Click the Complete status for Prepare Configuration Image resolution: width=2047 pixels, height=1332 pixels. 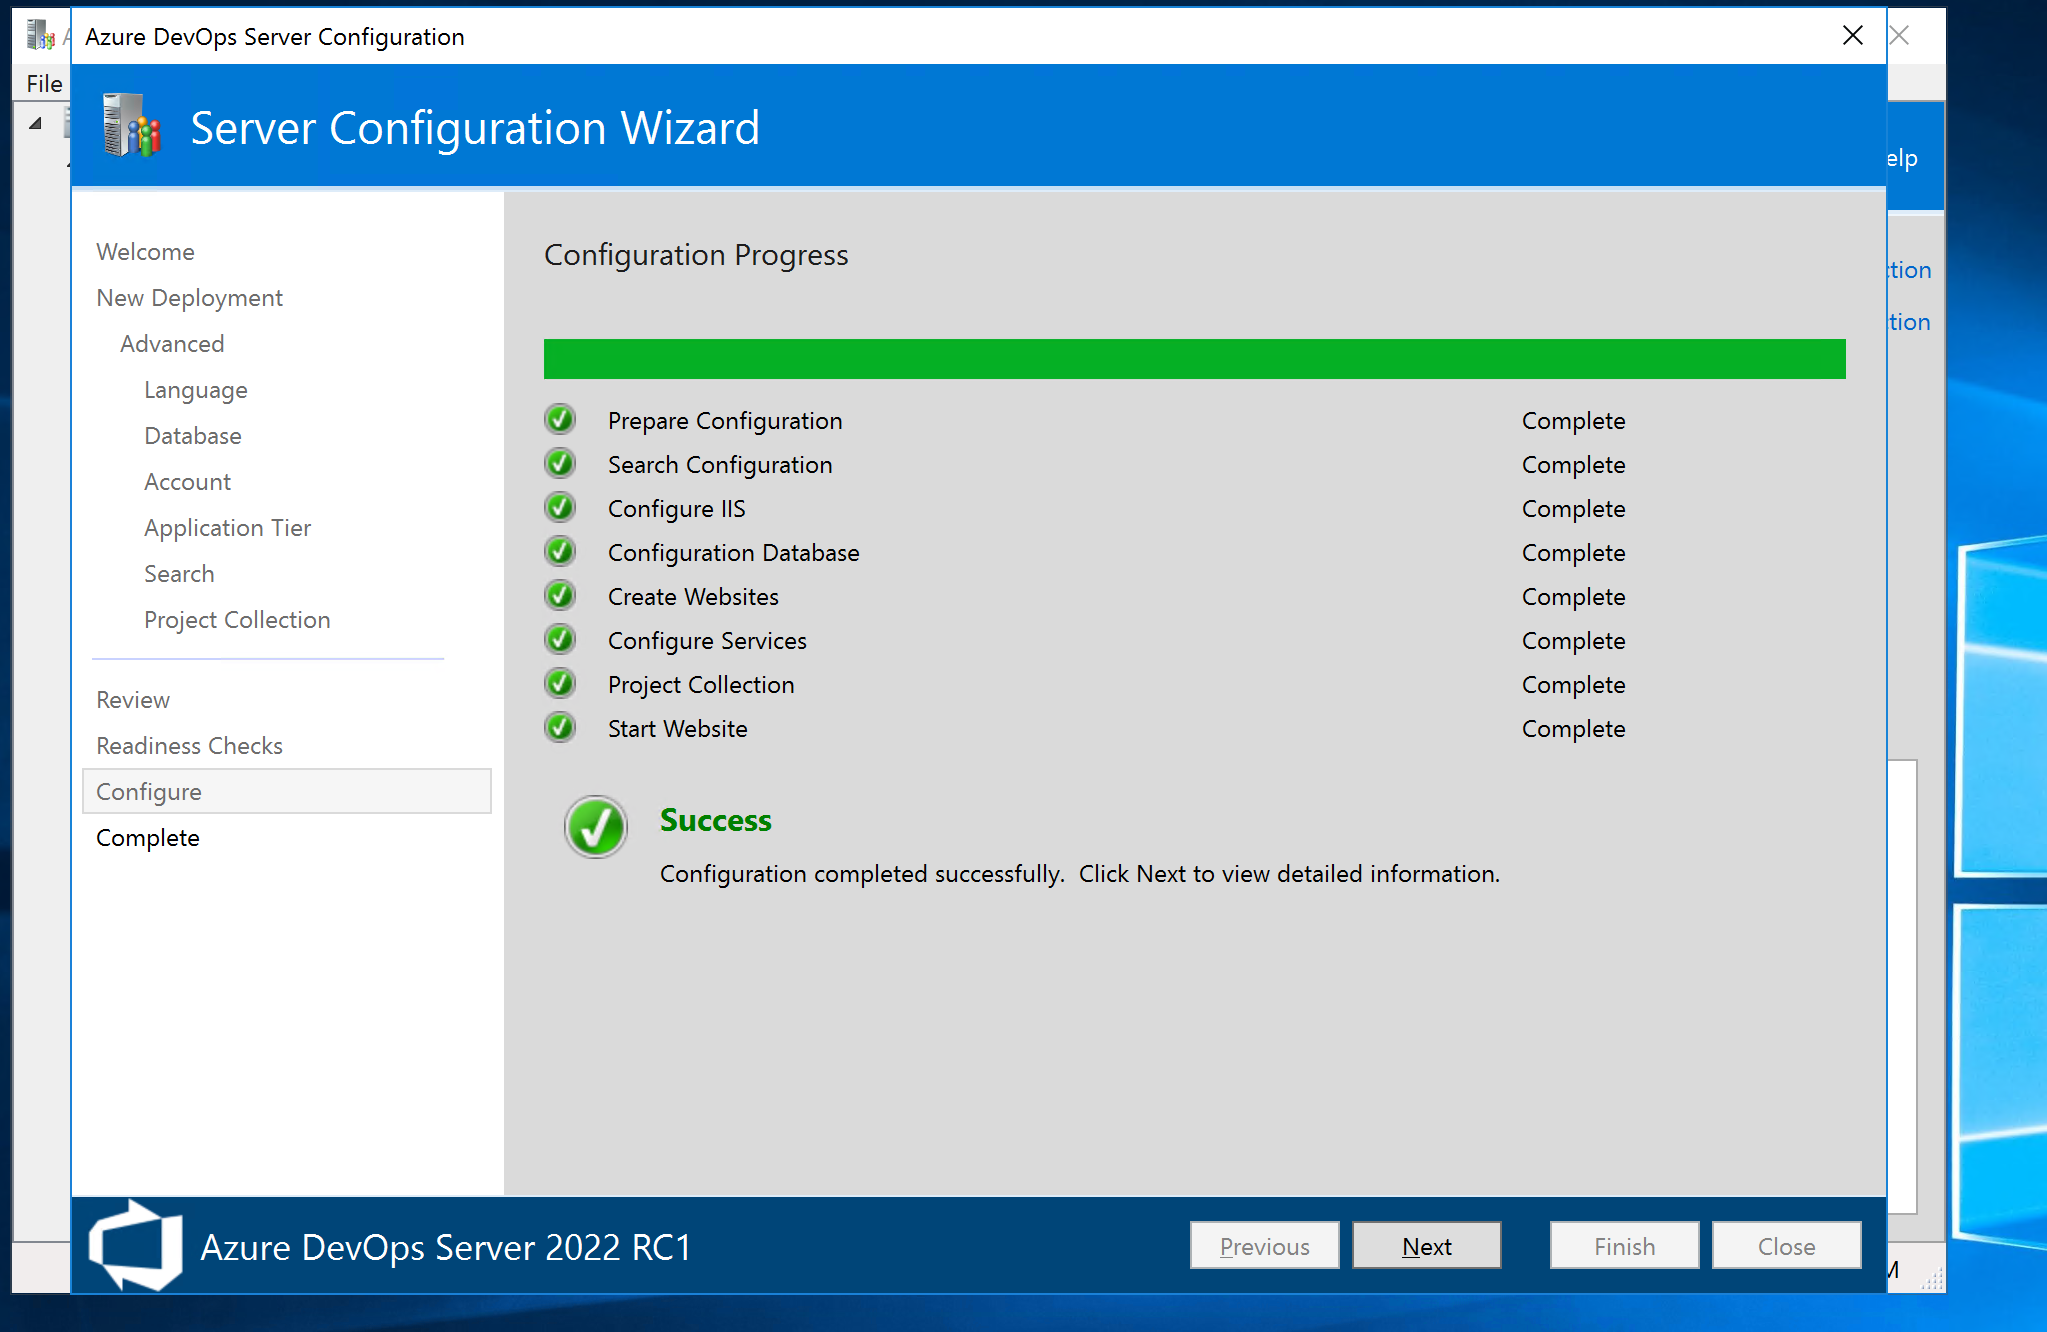tap(1573, 421)
